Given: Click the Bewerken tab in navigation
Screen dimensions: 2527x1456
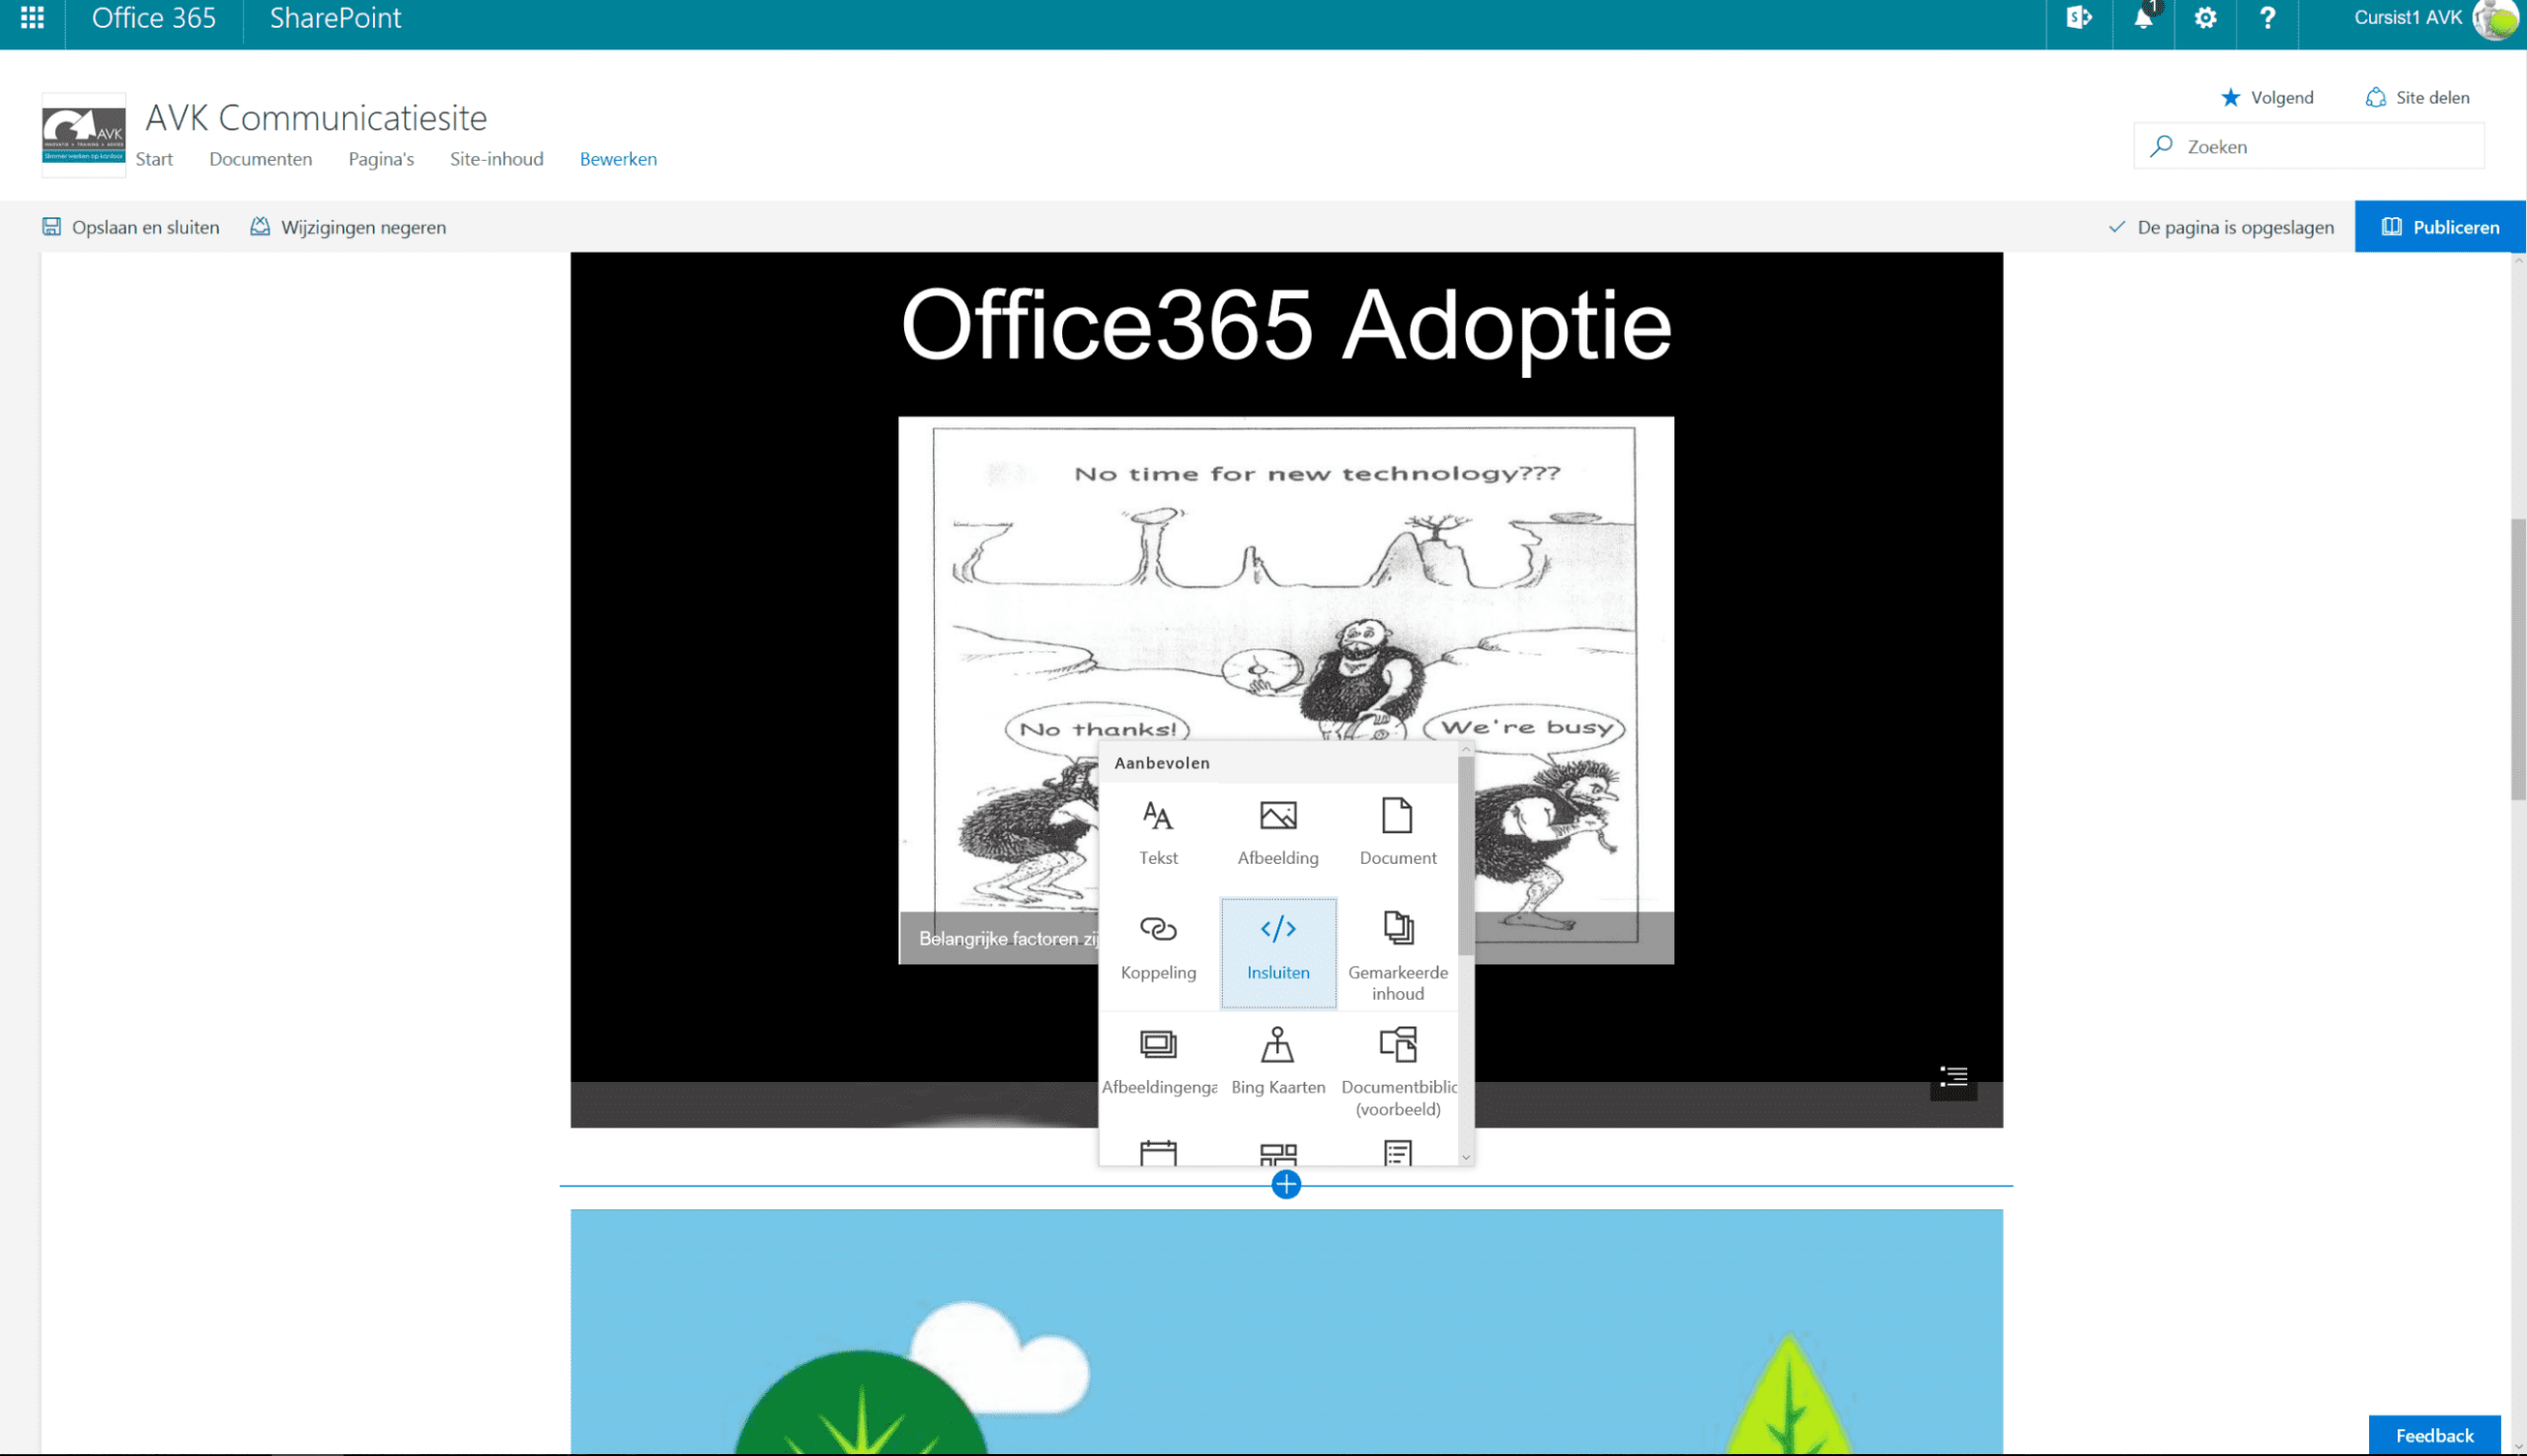Looking at the screenshot, I should coord(618,158).
